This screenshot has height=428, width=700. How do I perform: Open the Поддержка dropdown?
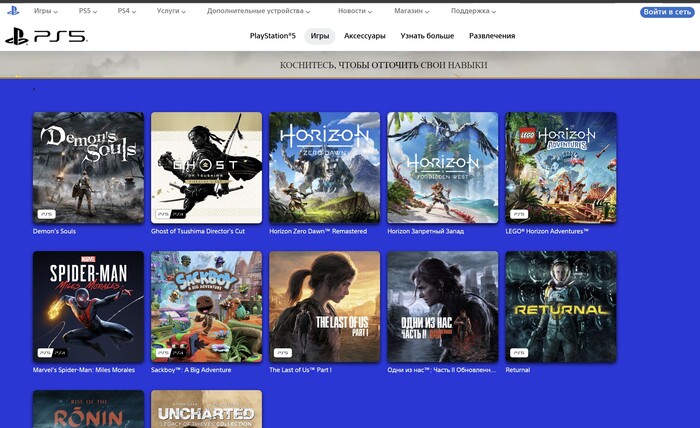pos(473,11)
